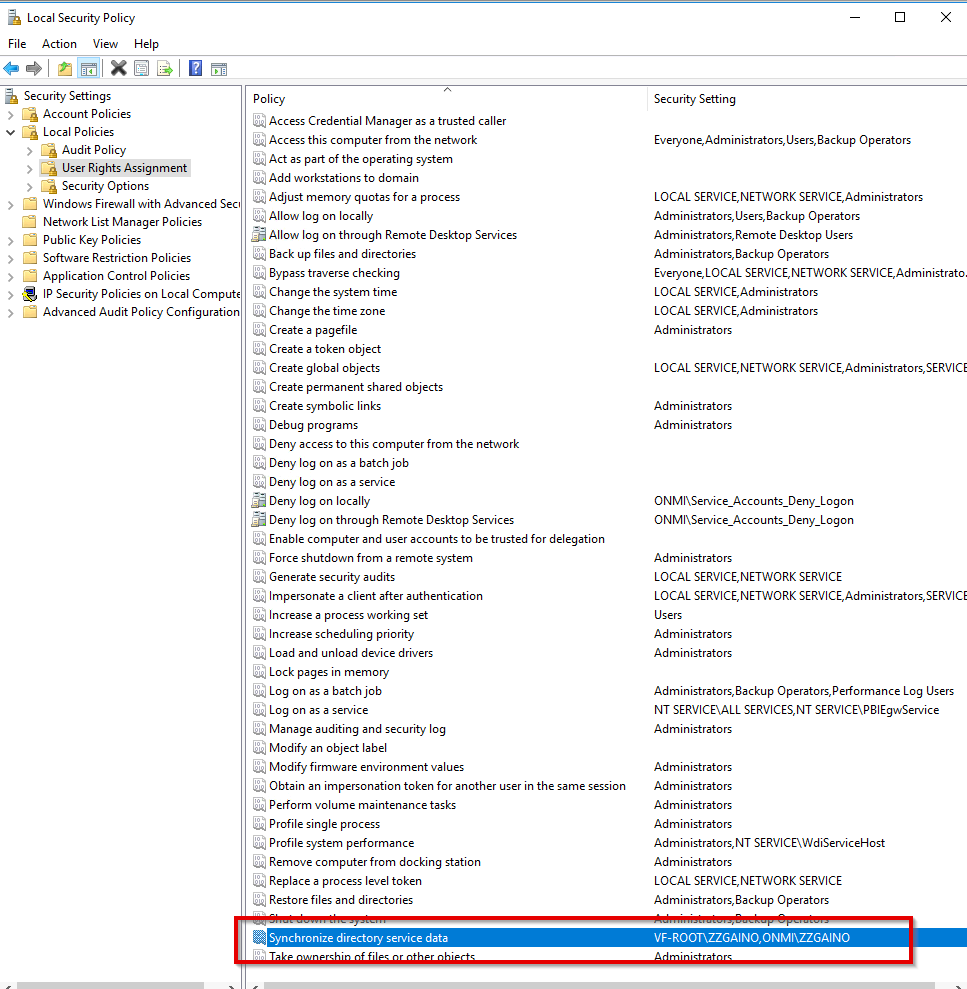Viewport: 967px width, 989px height.
Task: Expand the Software Restriction Policies node
Action: (x=11, y=257)
